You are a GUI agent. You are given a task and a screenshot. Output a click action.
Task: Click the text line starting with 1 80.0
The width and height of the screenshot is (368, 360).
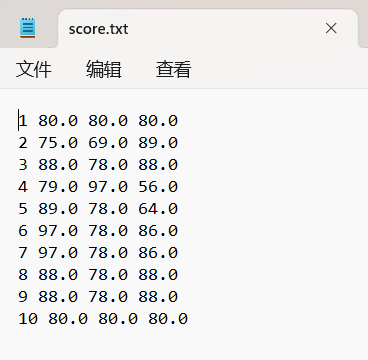pyautogui.click(x=98, y=121)
